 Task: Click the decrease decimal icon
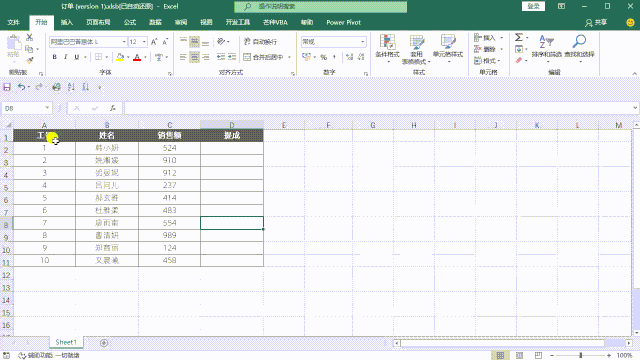tap(361, 57)
